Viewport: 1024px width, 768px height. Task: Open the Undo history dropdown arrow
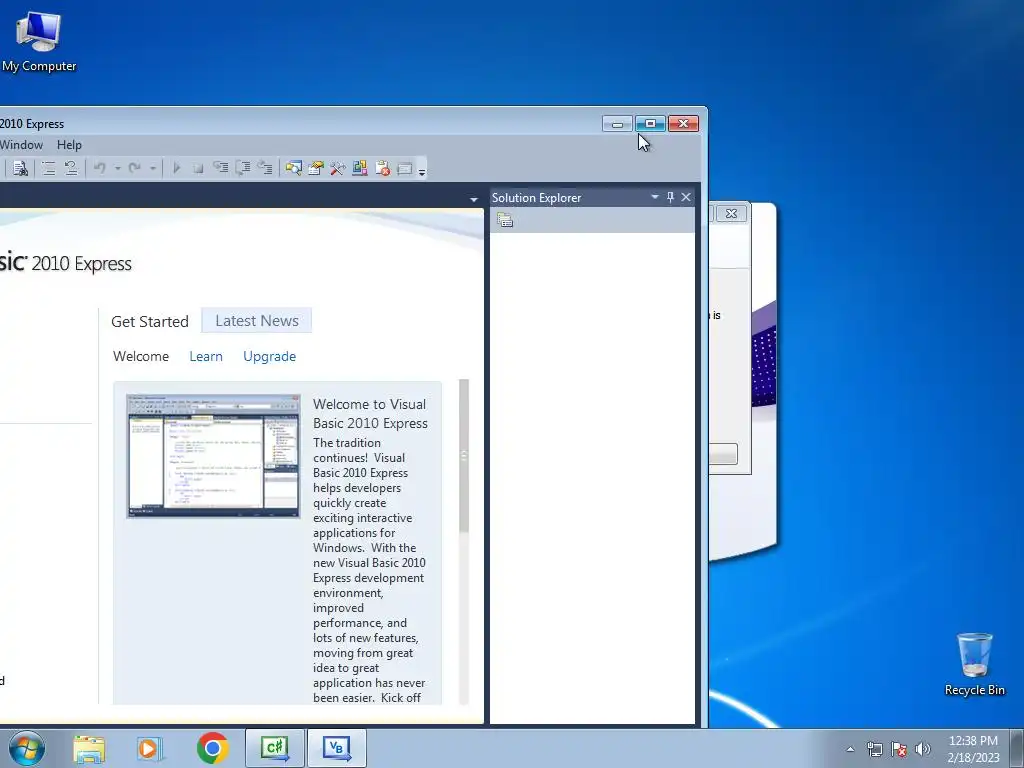[118, 168]
